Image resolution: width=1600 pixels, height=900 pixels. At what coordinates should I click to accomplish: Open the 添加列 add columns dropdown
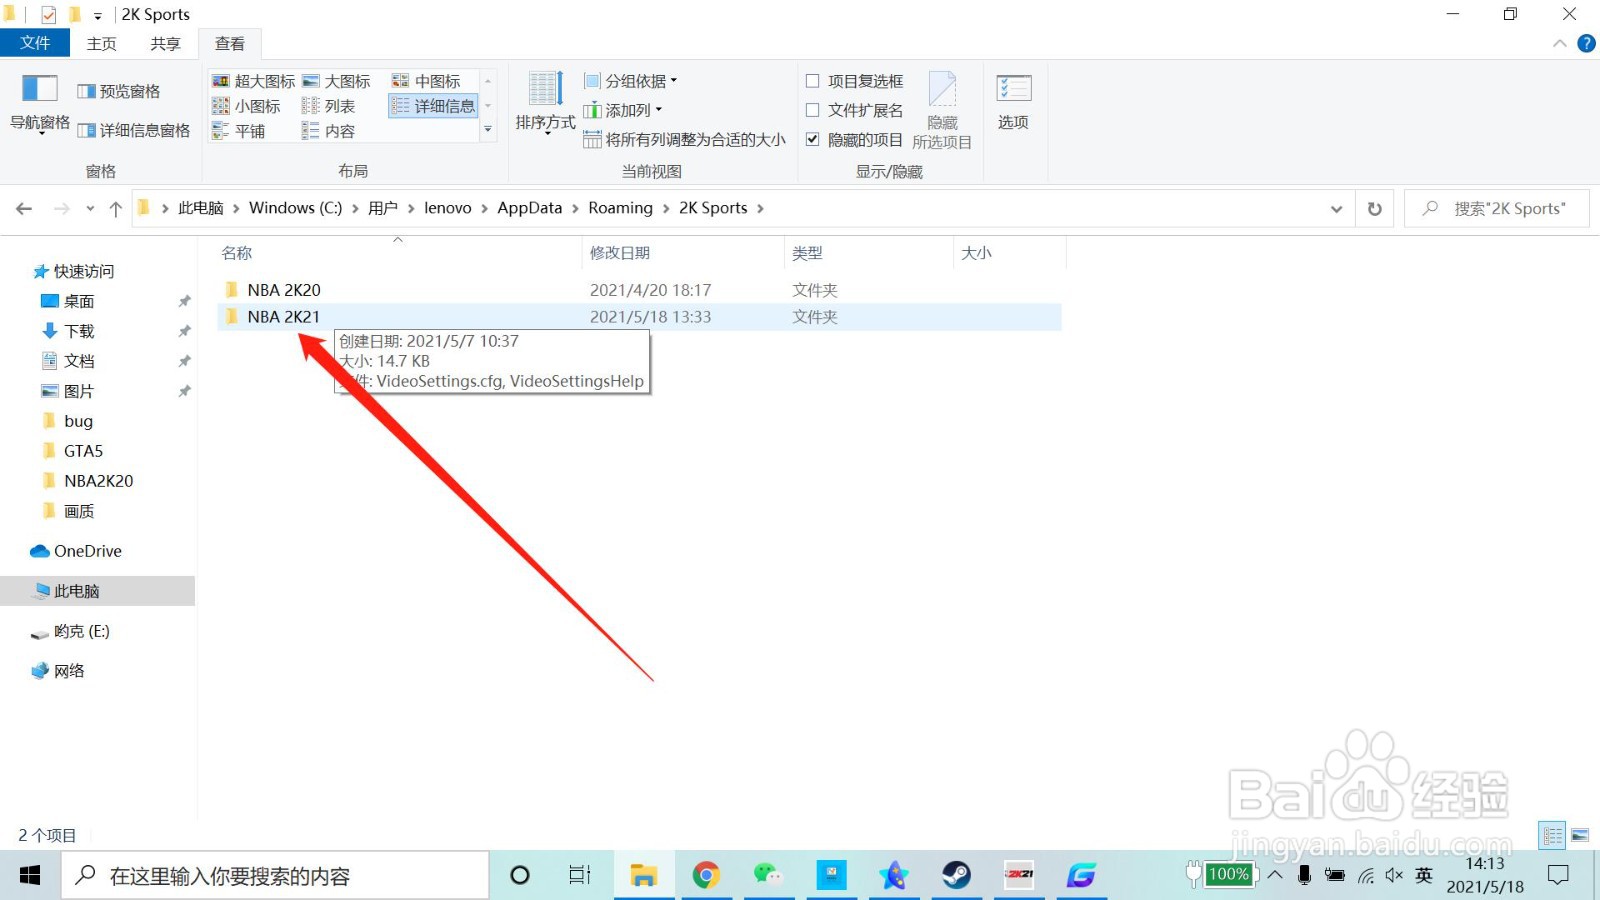[622, 110]
